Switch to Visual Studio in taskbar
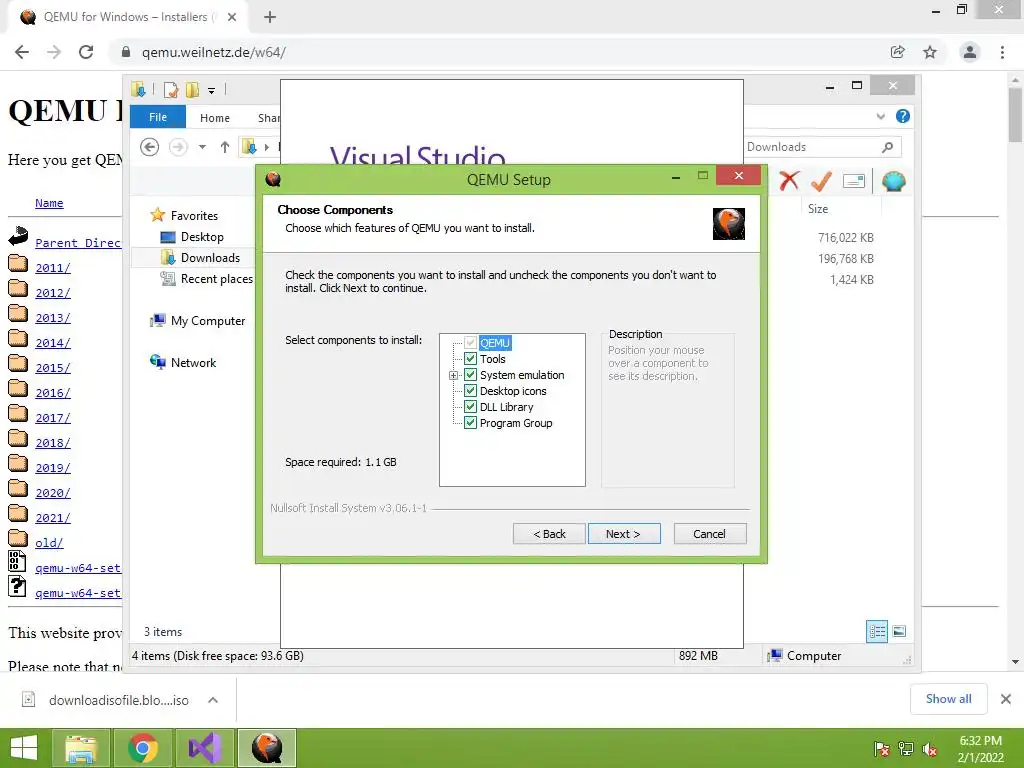Viewport: 1024px width, 768px height. click(x=205, y=748)
